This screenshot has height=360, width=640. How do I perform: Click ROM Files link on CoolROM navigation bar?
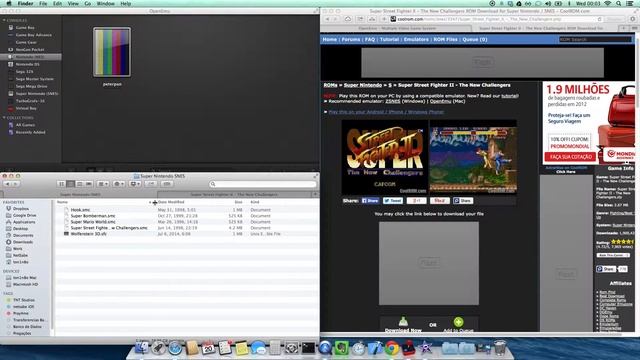[x=445, y=40]
